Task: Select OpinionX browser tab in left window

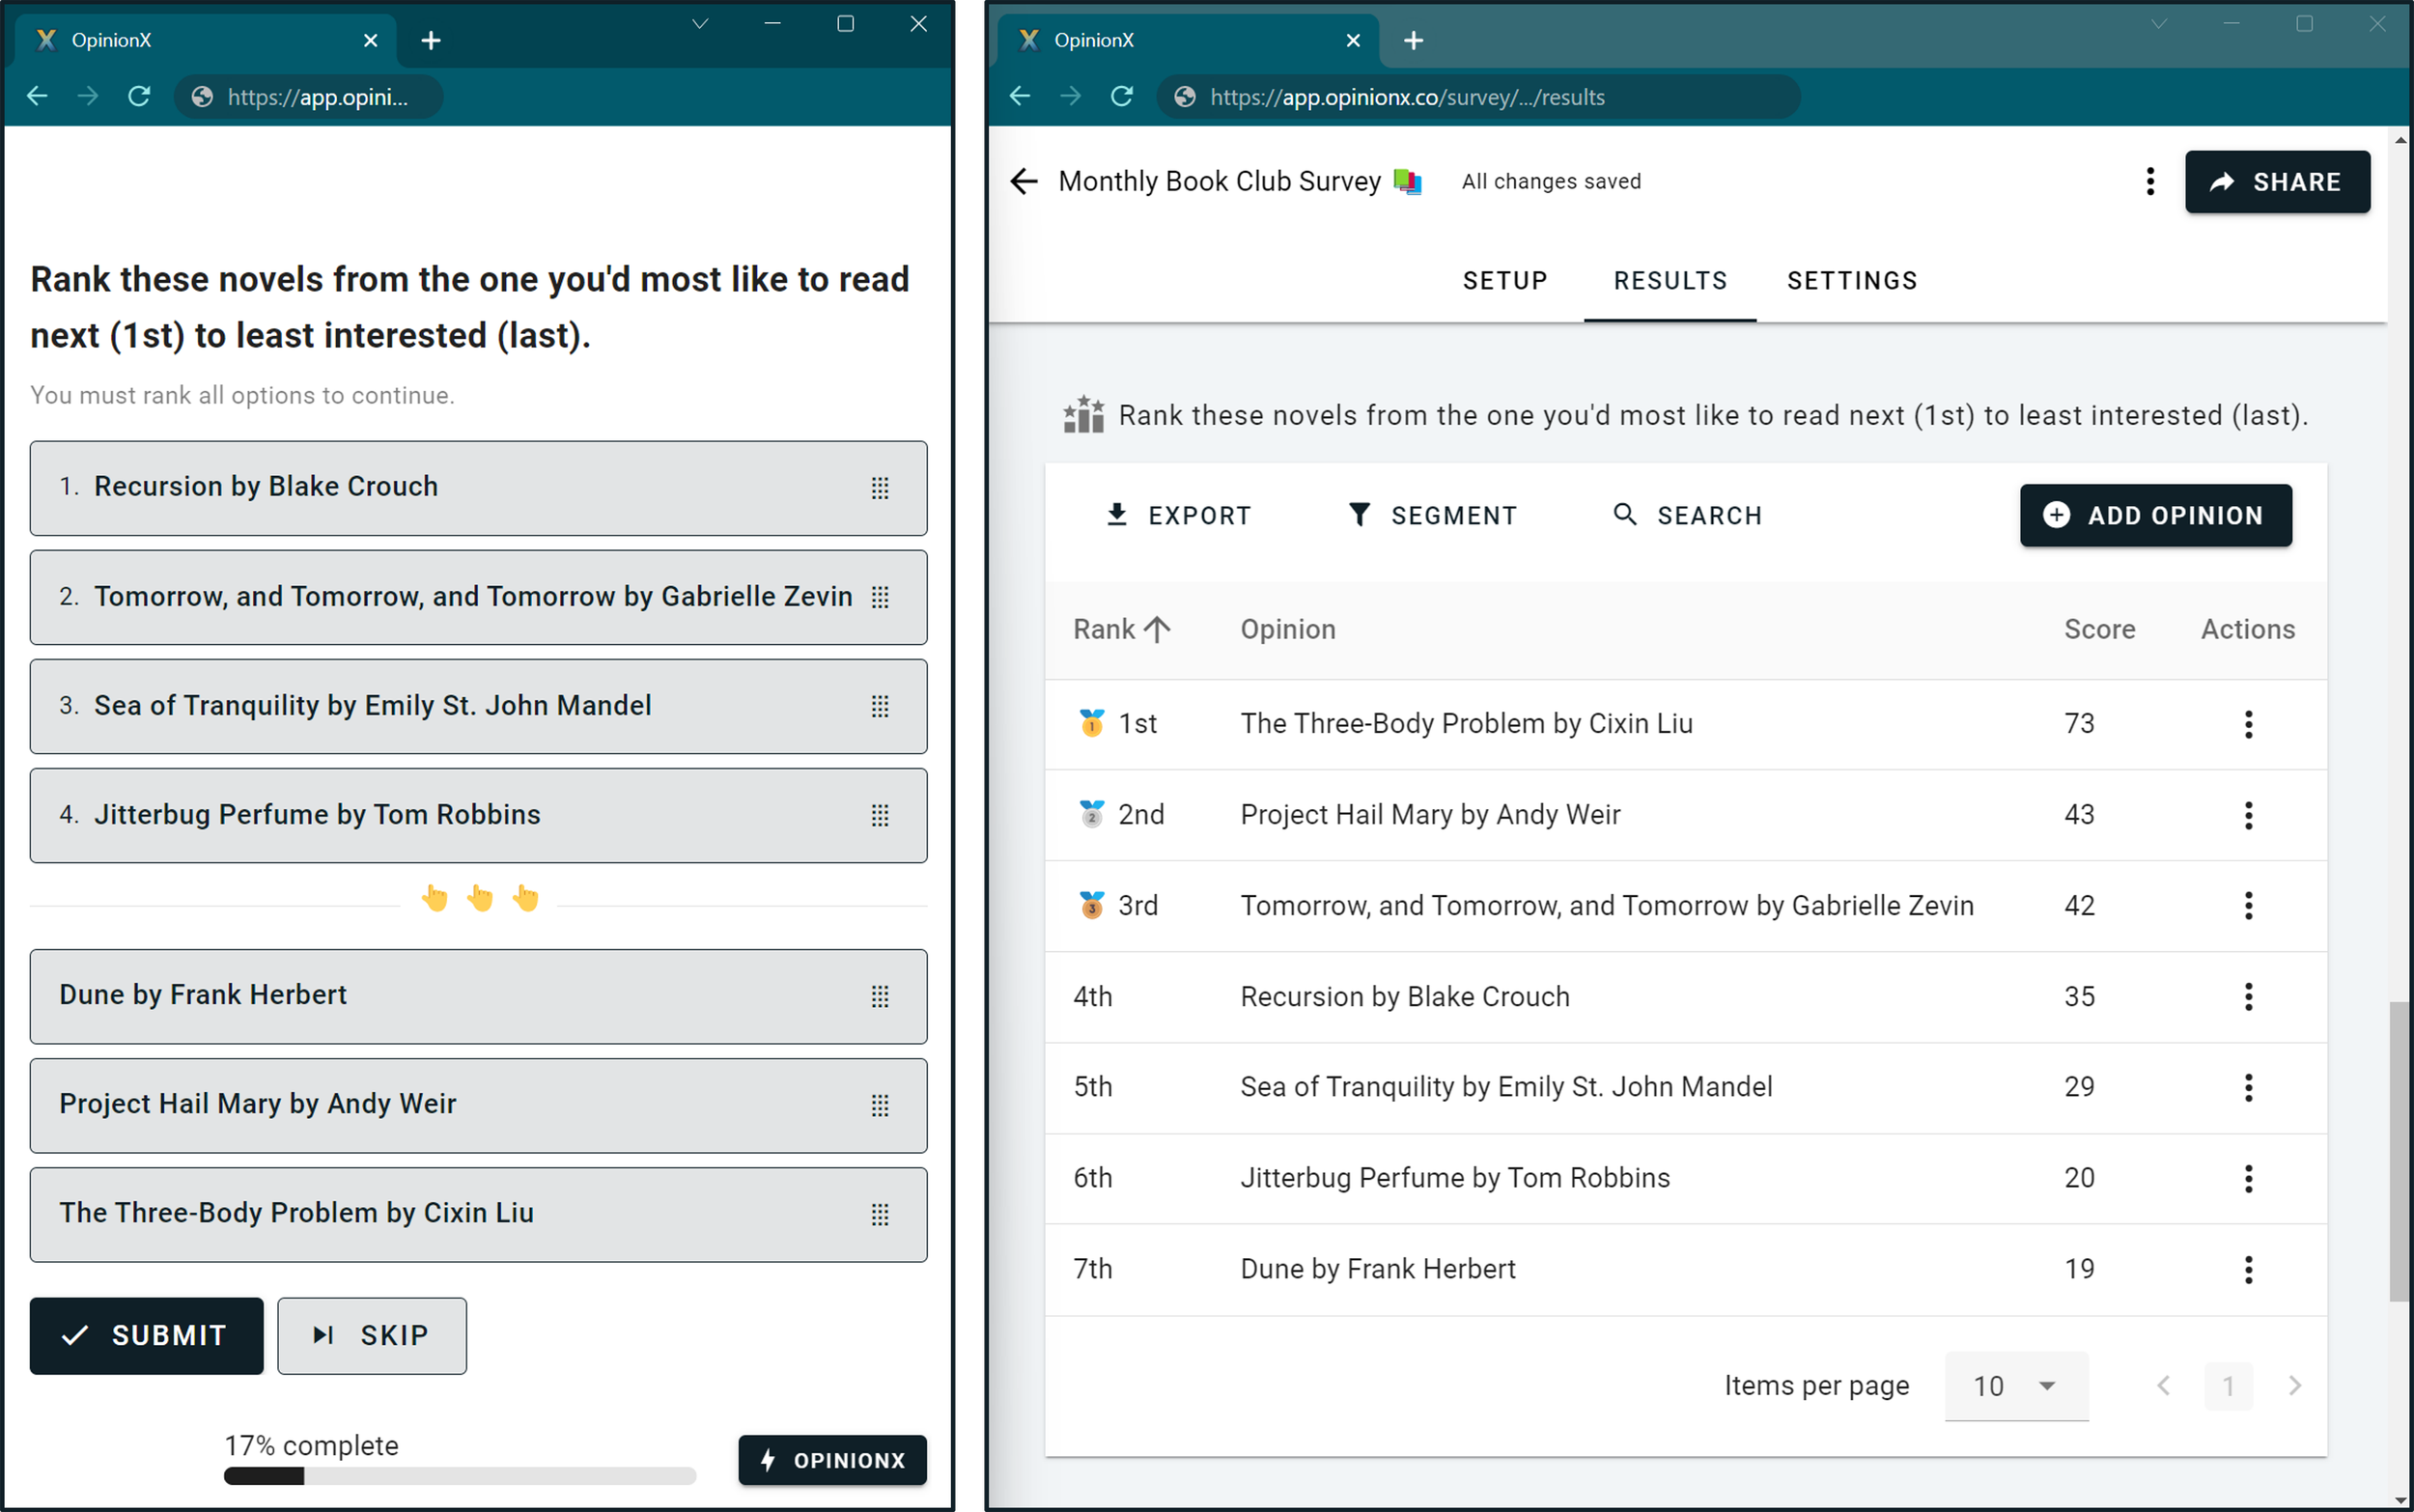Action: (x=205, y=40)
